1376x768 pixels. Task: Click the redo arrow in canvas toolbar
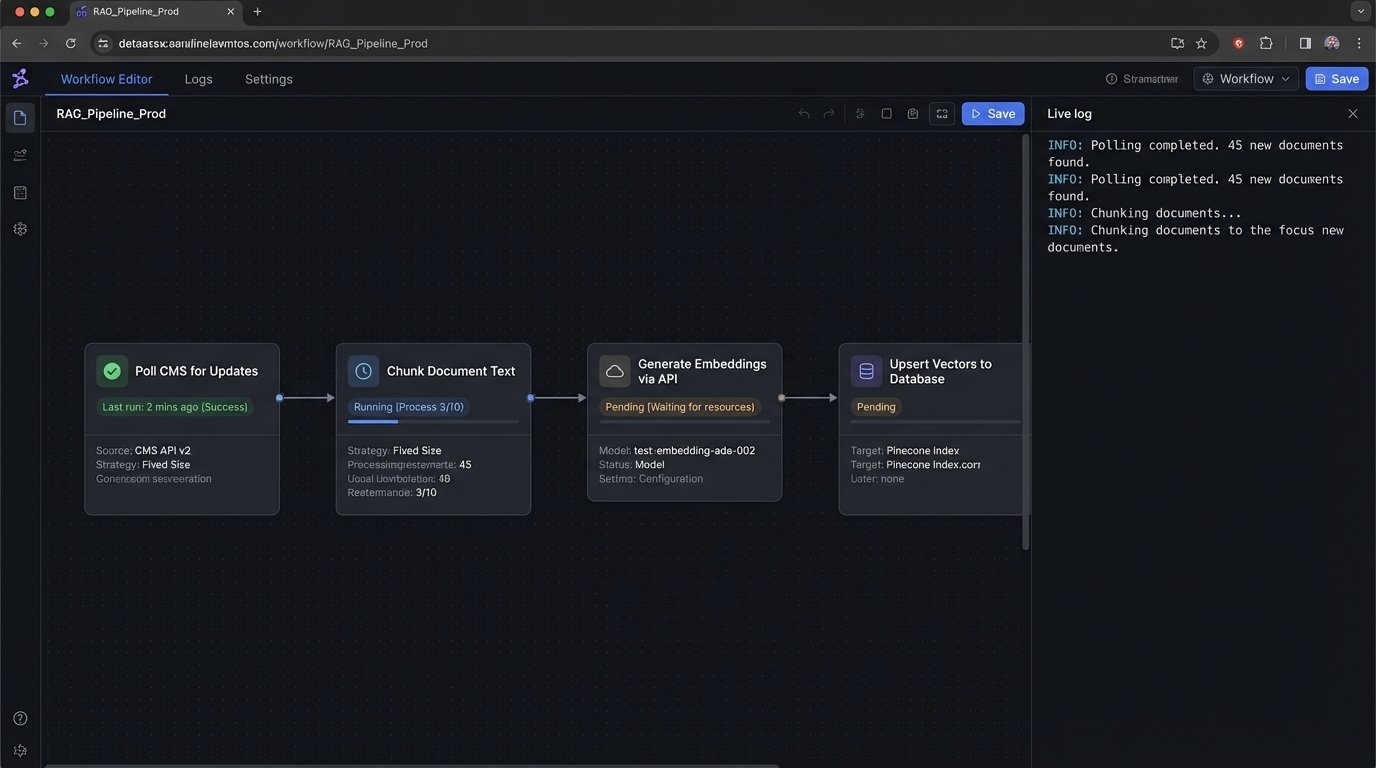829,114
